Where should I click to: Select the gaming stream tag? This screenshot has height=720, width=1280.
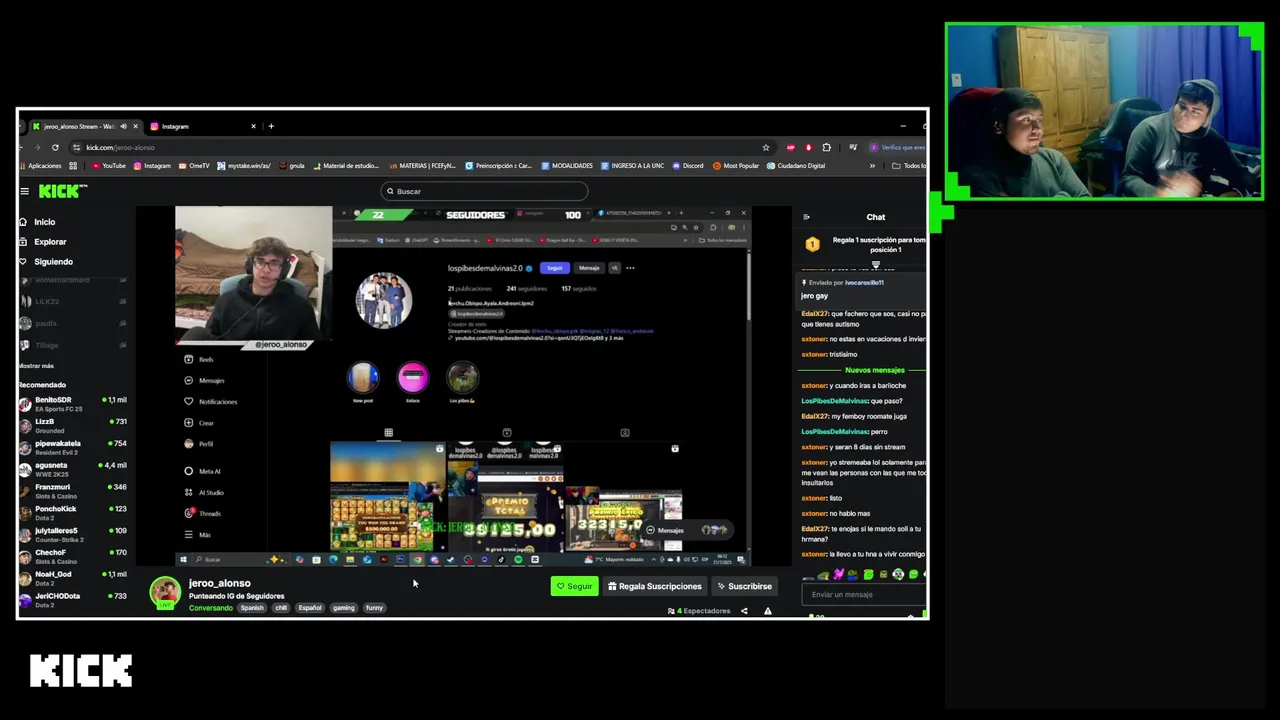click(x=344, y=608)
